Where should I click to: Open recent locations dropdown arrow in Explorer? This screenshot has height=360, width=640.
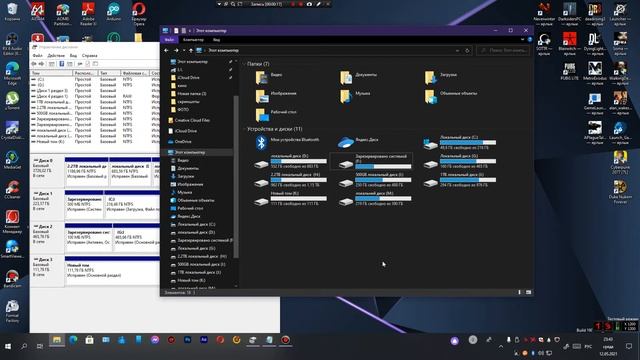point(184,50)
